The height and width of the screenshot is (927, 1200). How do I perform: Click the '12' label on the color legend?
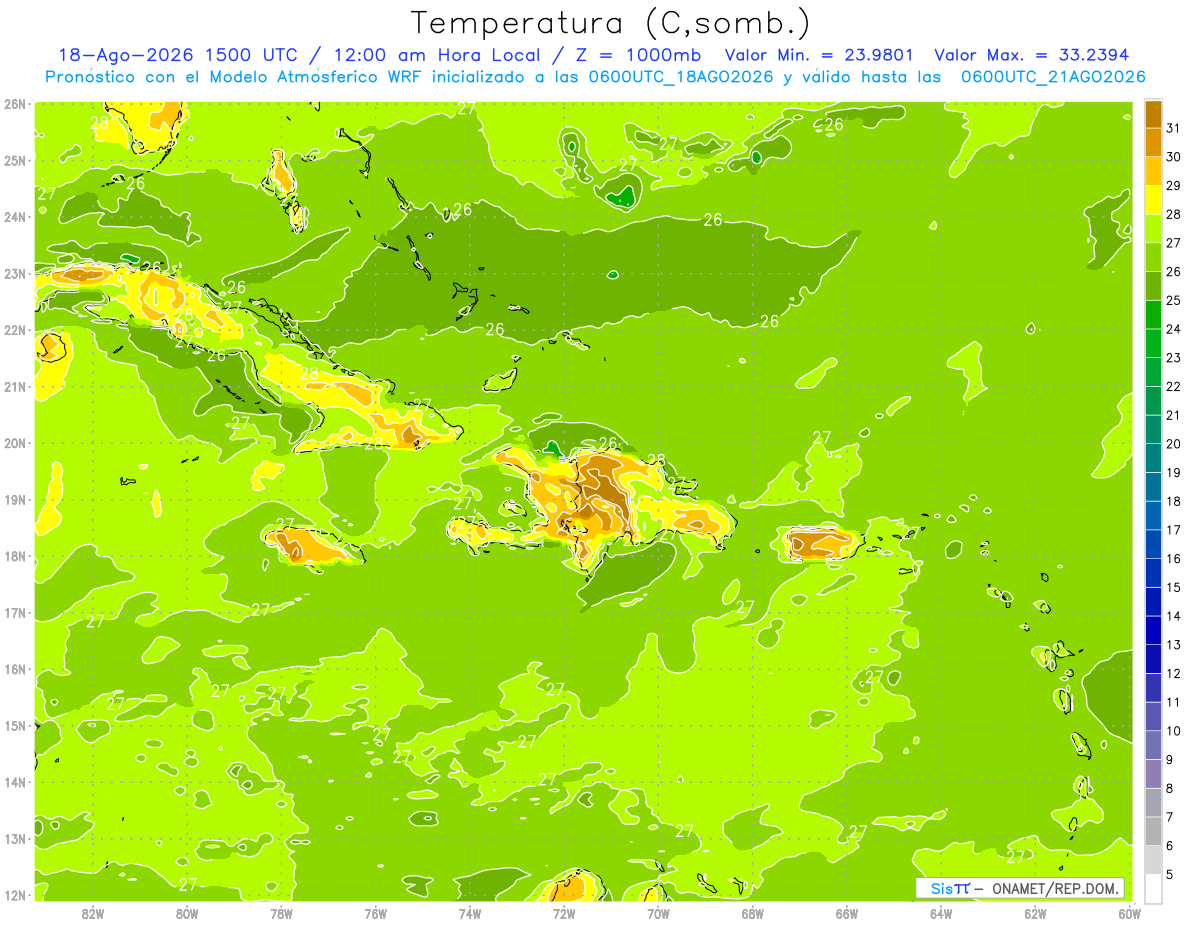(x=1173, y=673)
